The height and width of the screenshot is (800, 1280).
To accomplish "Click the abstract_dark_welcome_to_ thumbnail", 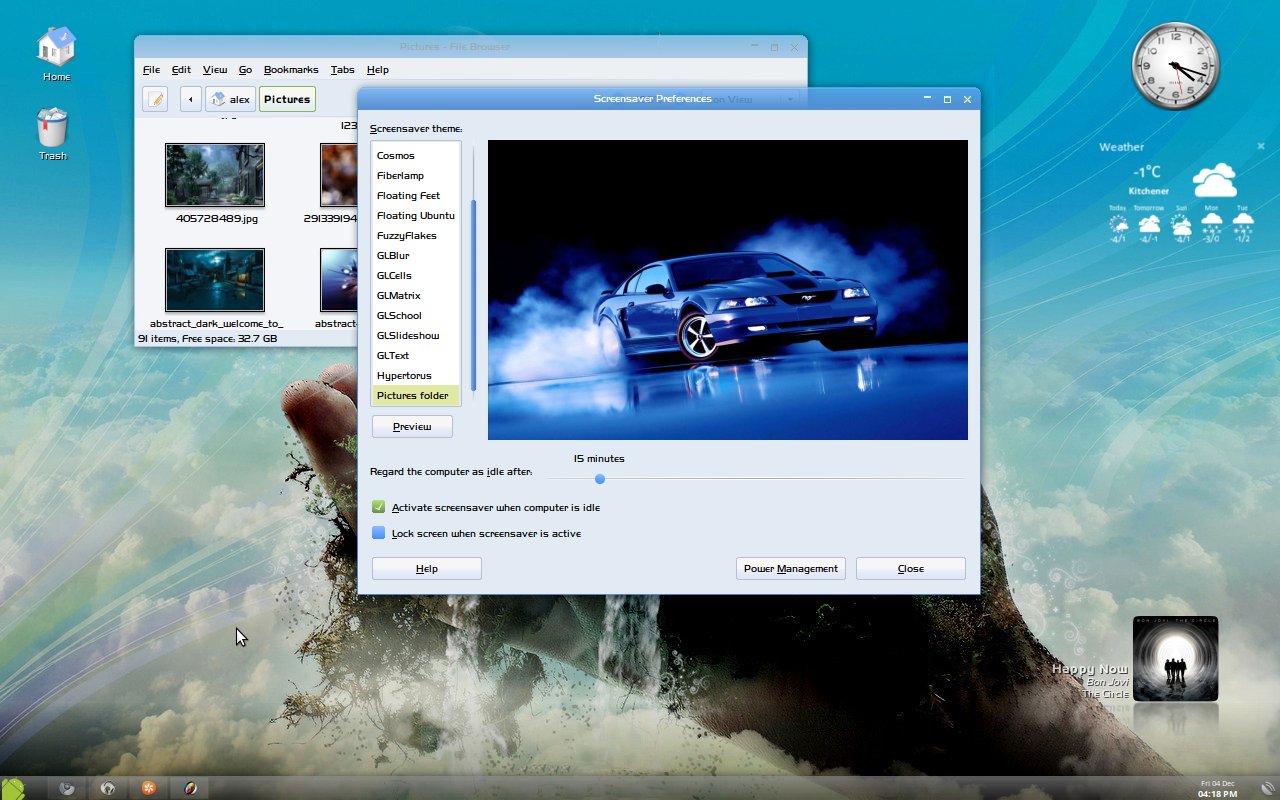I will point(215,280).
